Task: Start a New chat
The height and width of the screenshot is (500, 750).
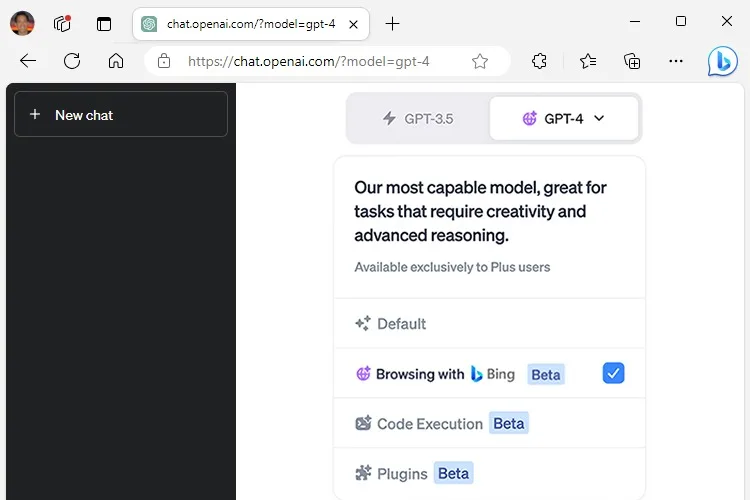Action: 121,114
